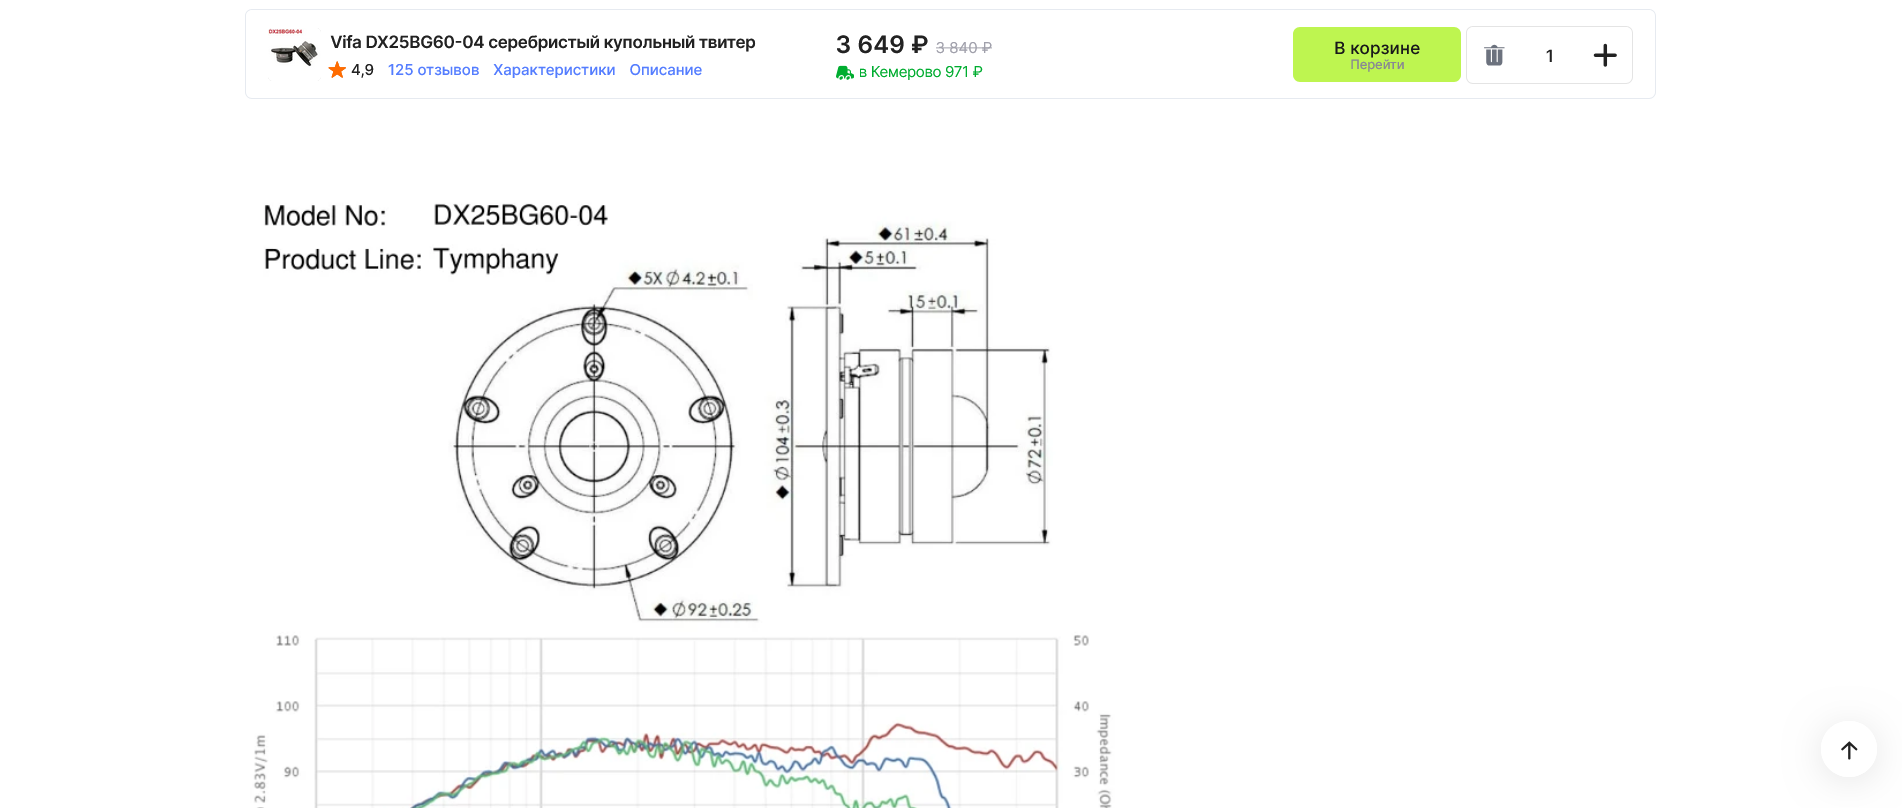The image size is (1902, 808).
Task: Click the current price 3 649 ₽
Action: tap(881, 45)
